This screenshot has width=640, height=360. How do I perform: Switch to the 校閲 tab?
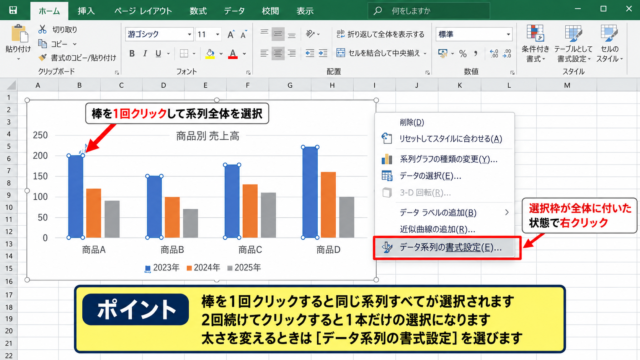[x=270, y=11]
